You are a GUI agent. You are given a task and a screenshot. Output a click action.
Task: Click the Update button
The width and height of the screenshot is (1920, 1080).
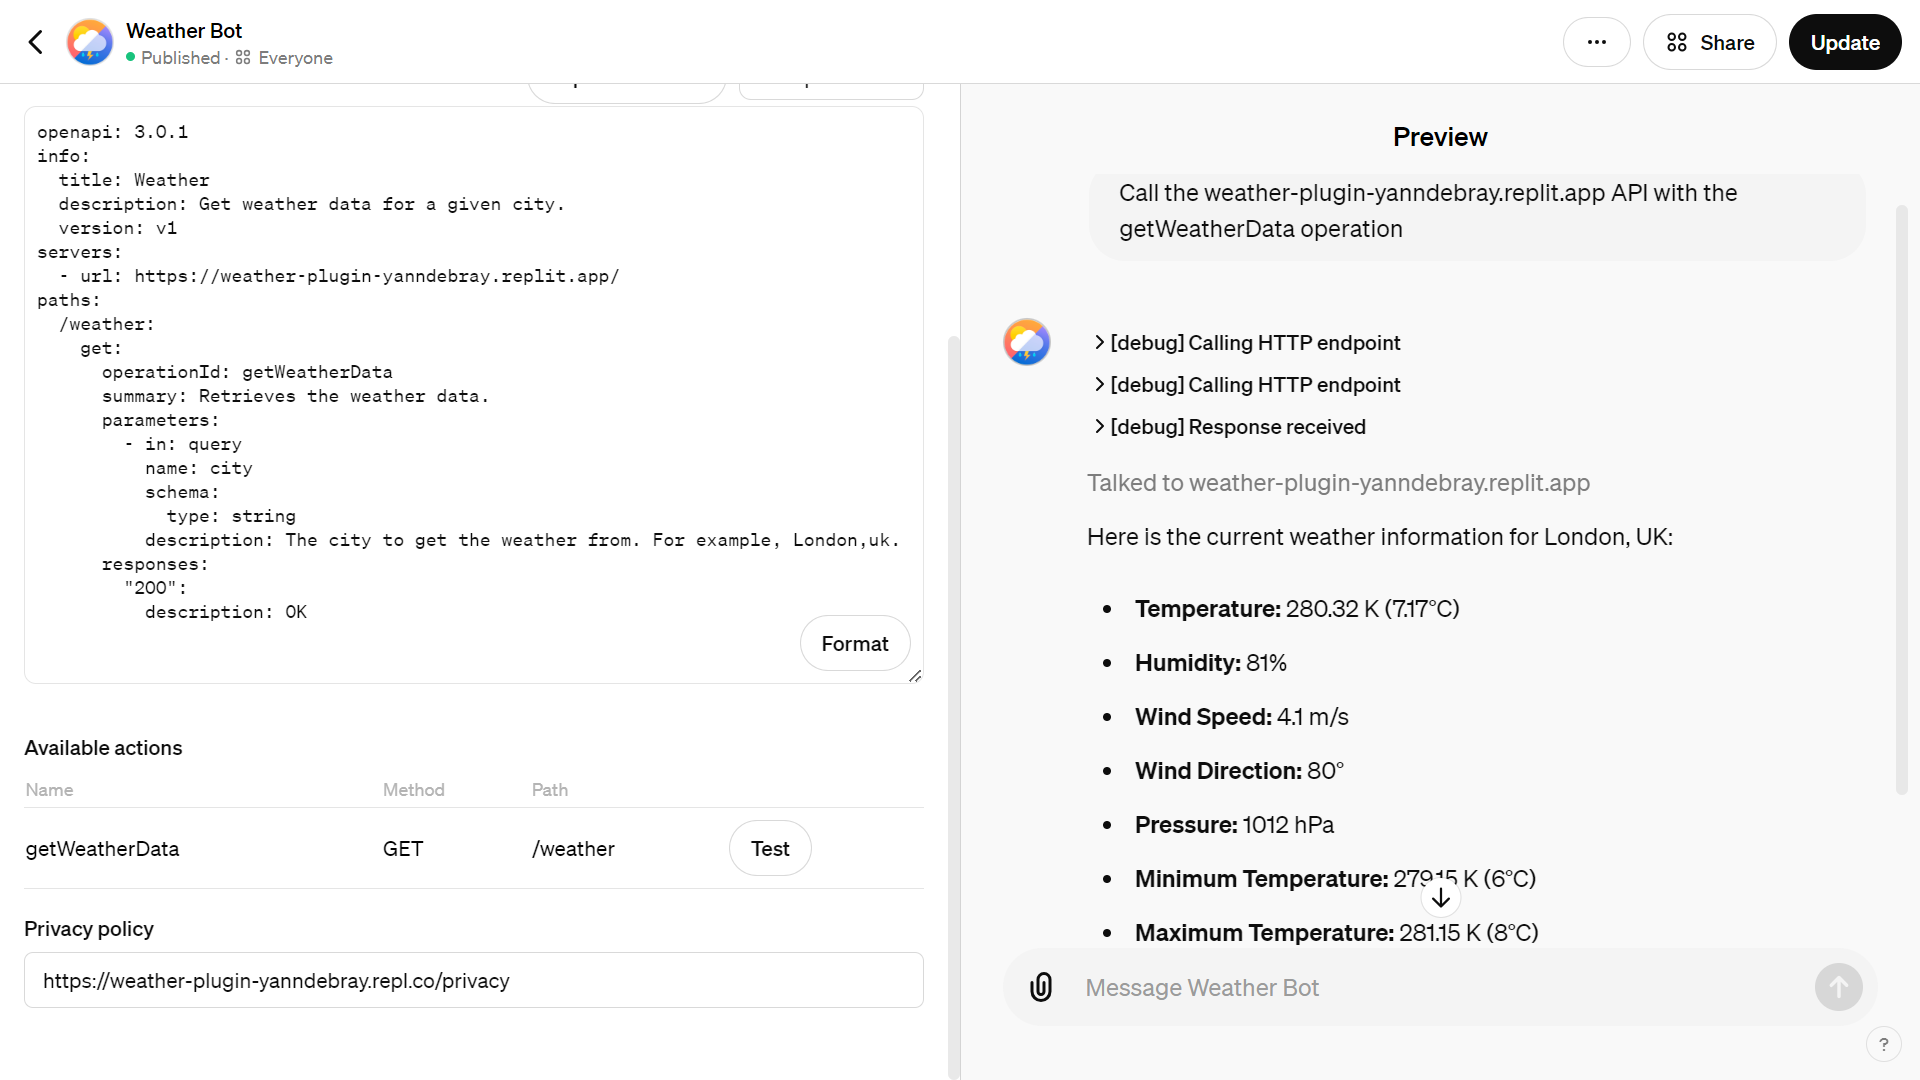1845,42
